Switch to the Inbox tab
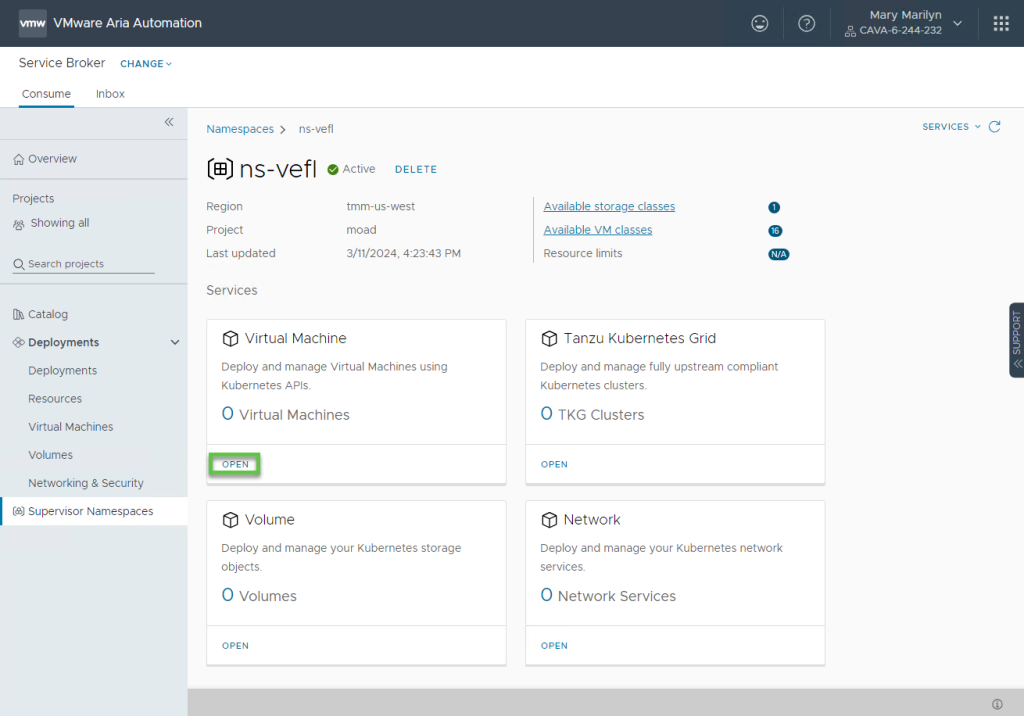 (110, 94)
